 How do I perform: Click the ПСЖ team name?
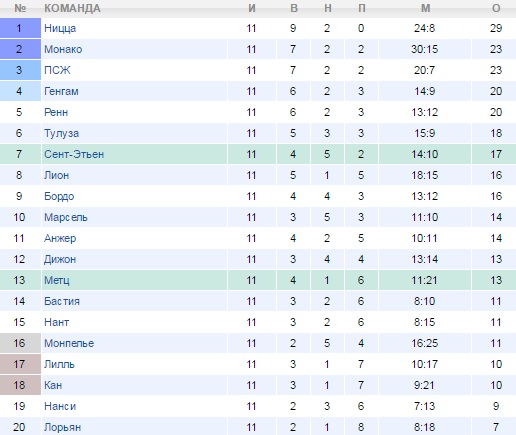pyautogui.click(x=57, y=70)
